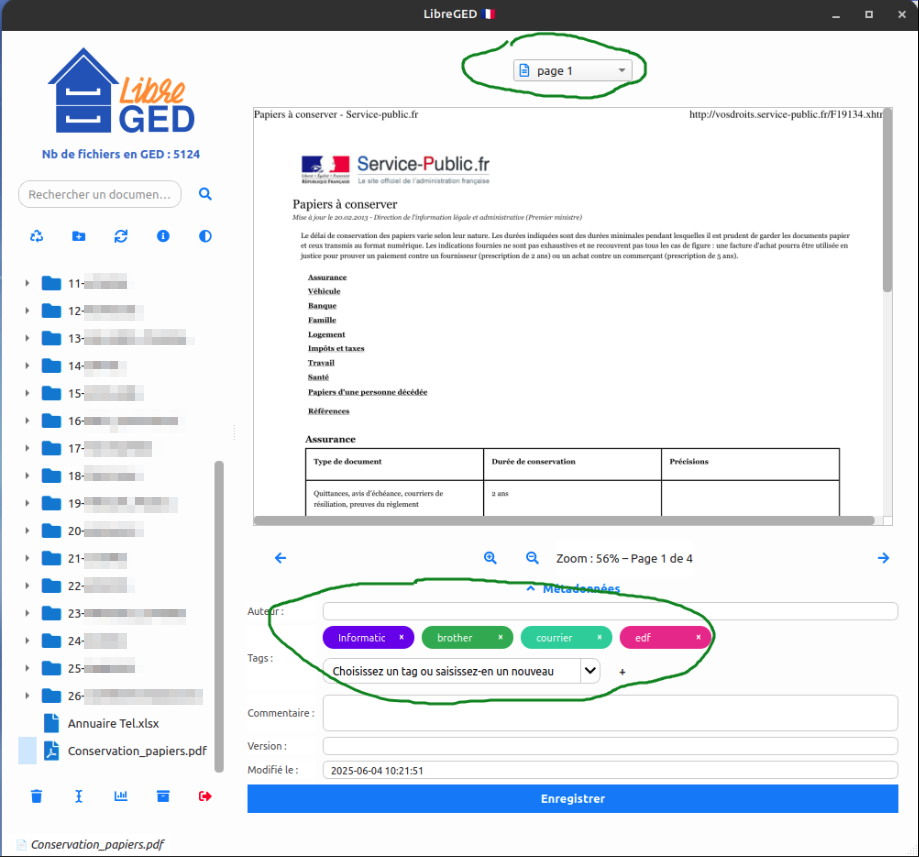Click the rename text-cursor icon
Screen dimensions: 919x857
(x=79, y=796)
